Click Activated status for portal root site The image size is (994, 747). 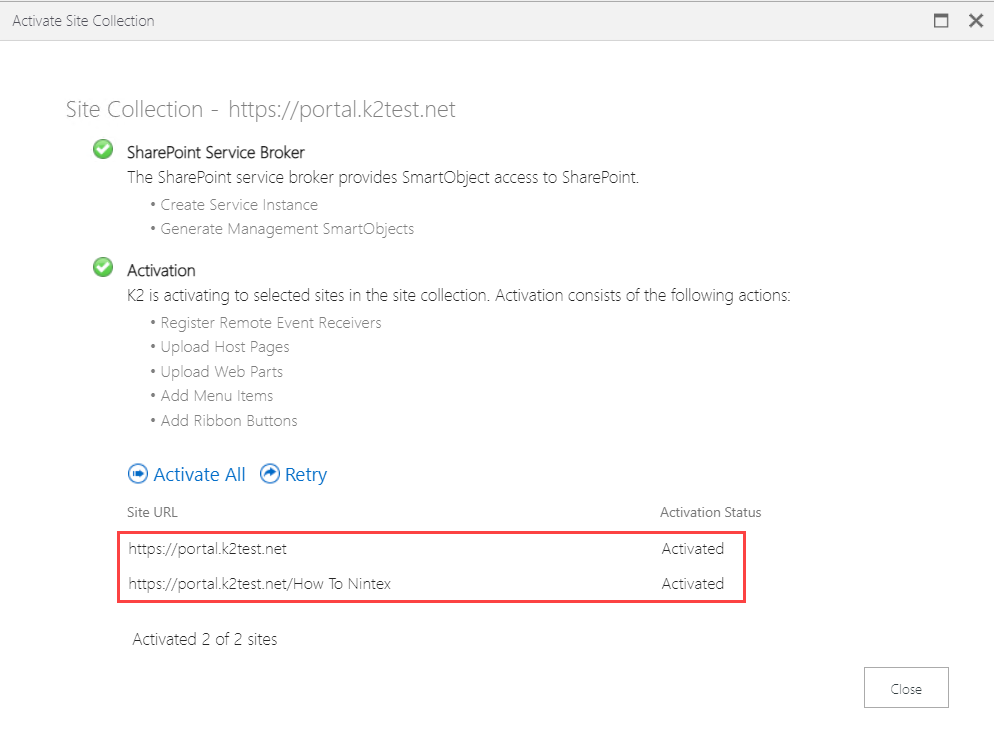point(692,549)
